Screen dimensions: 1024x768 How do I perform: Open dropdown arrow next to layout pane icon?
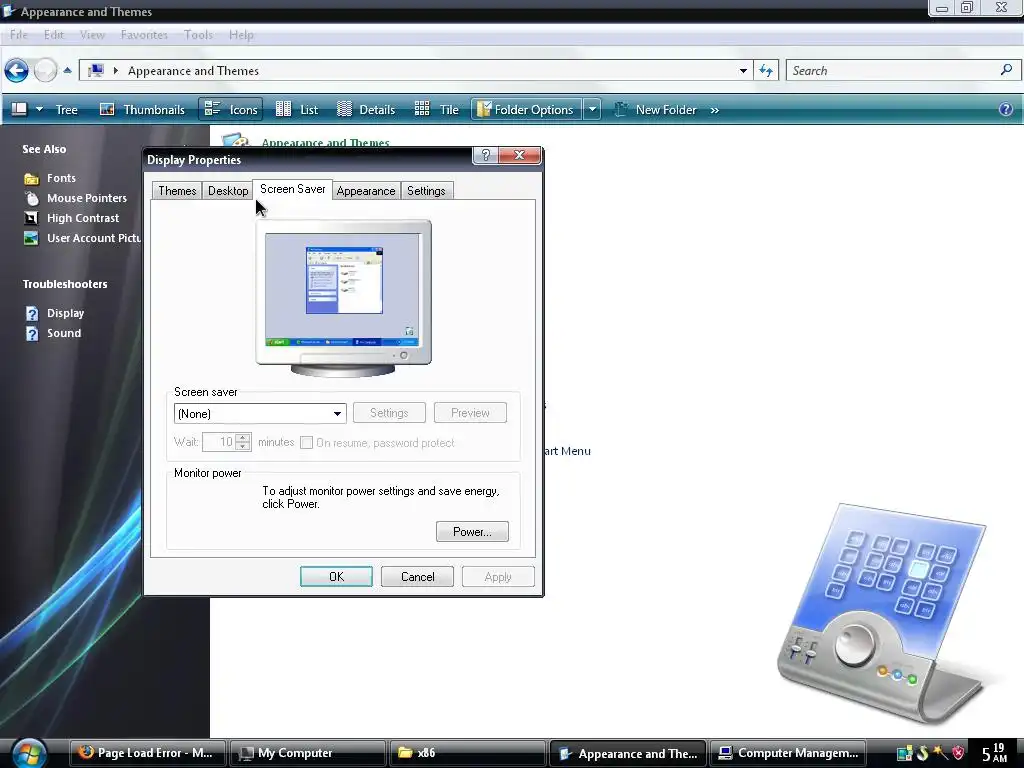click(x=39, y=109)
